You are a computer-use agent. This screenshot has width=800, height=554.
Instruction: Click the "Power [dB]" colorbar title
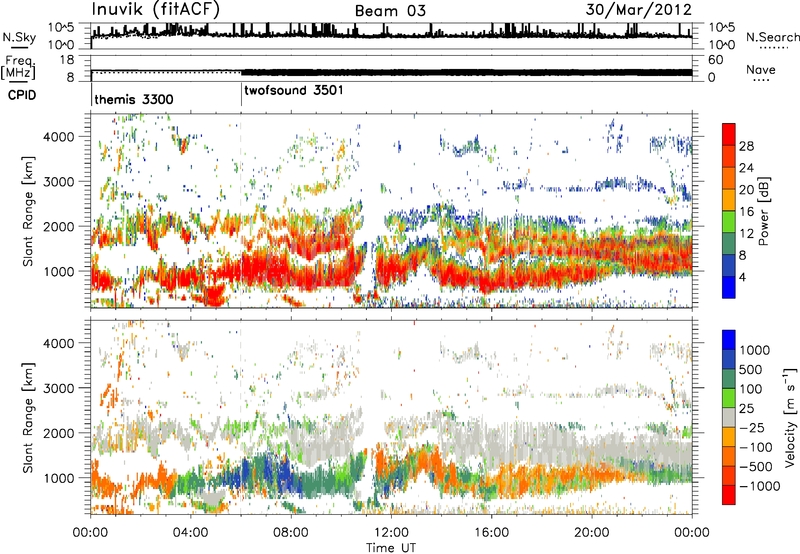[764, 211]
